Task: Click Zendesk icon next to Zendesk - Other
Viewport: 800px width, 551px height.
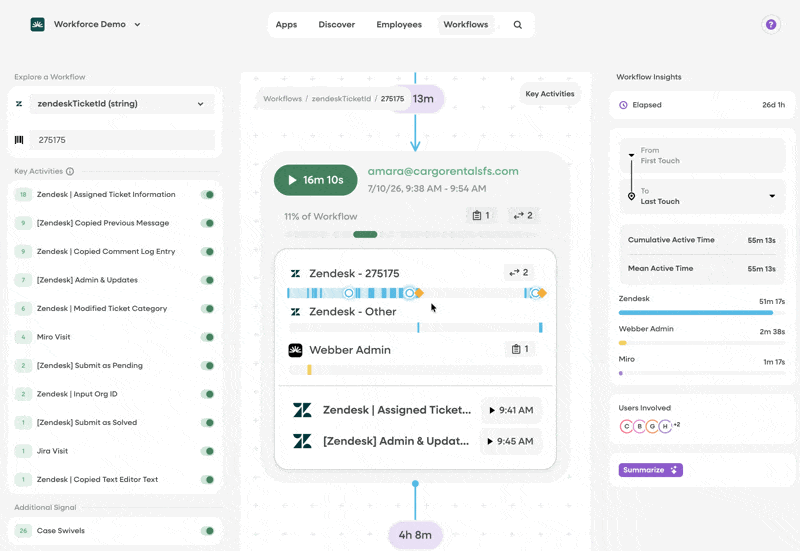Action: click(x=295, y=311)
